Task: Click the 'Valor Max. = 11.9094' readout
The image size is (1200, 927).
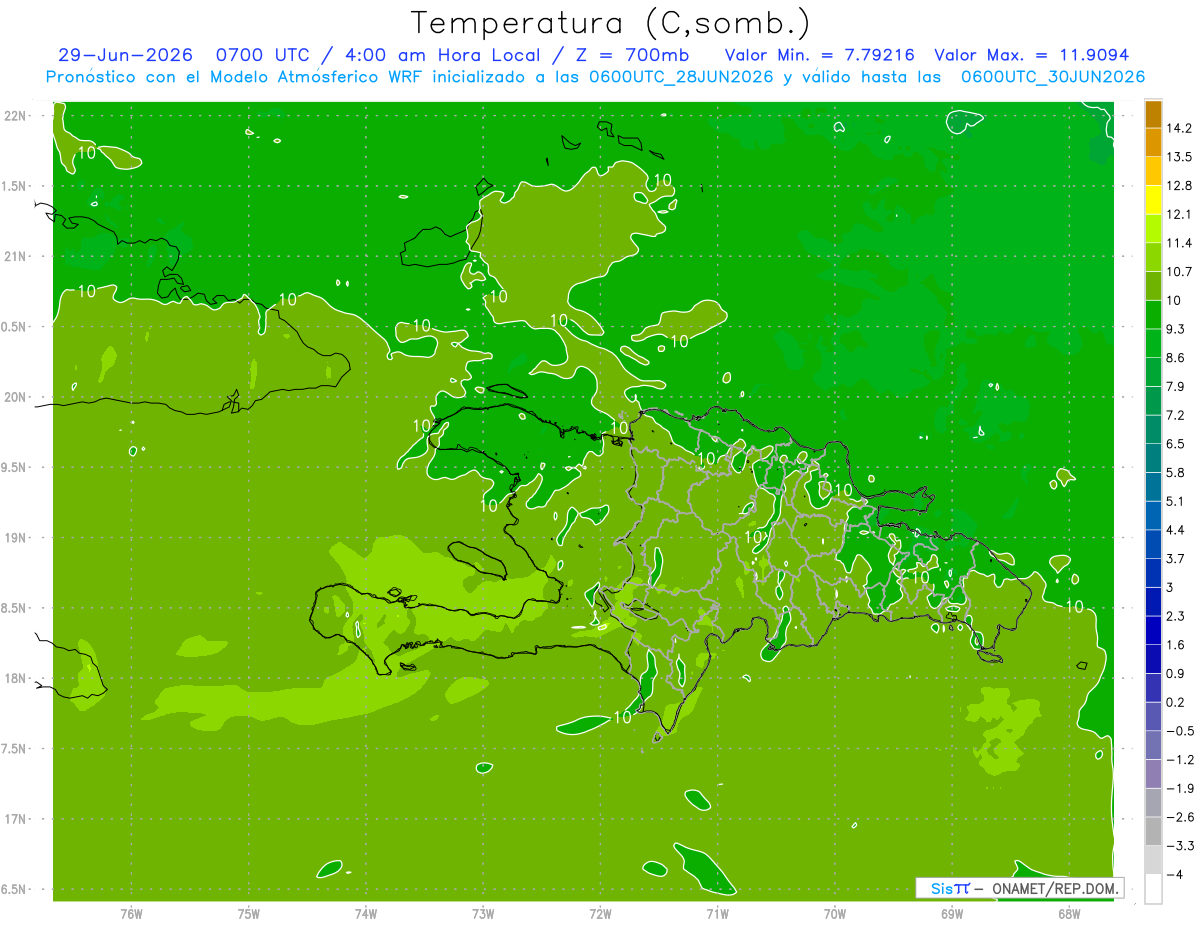Action: [x=1032, y=55]
